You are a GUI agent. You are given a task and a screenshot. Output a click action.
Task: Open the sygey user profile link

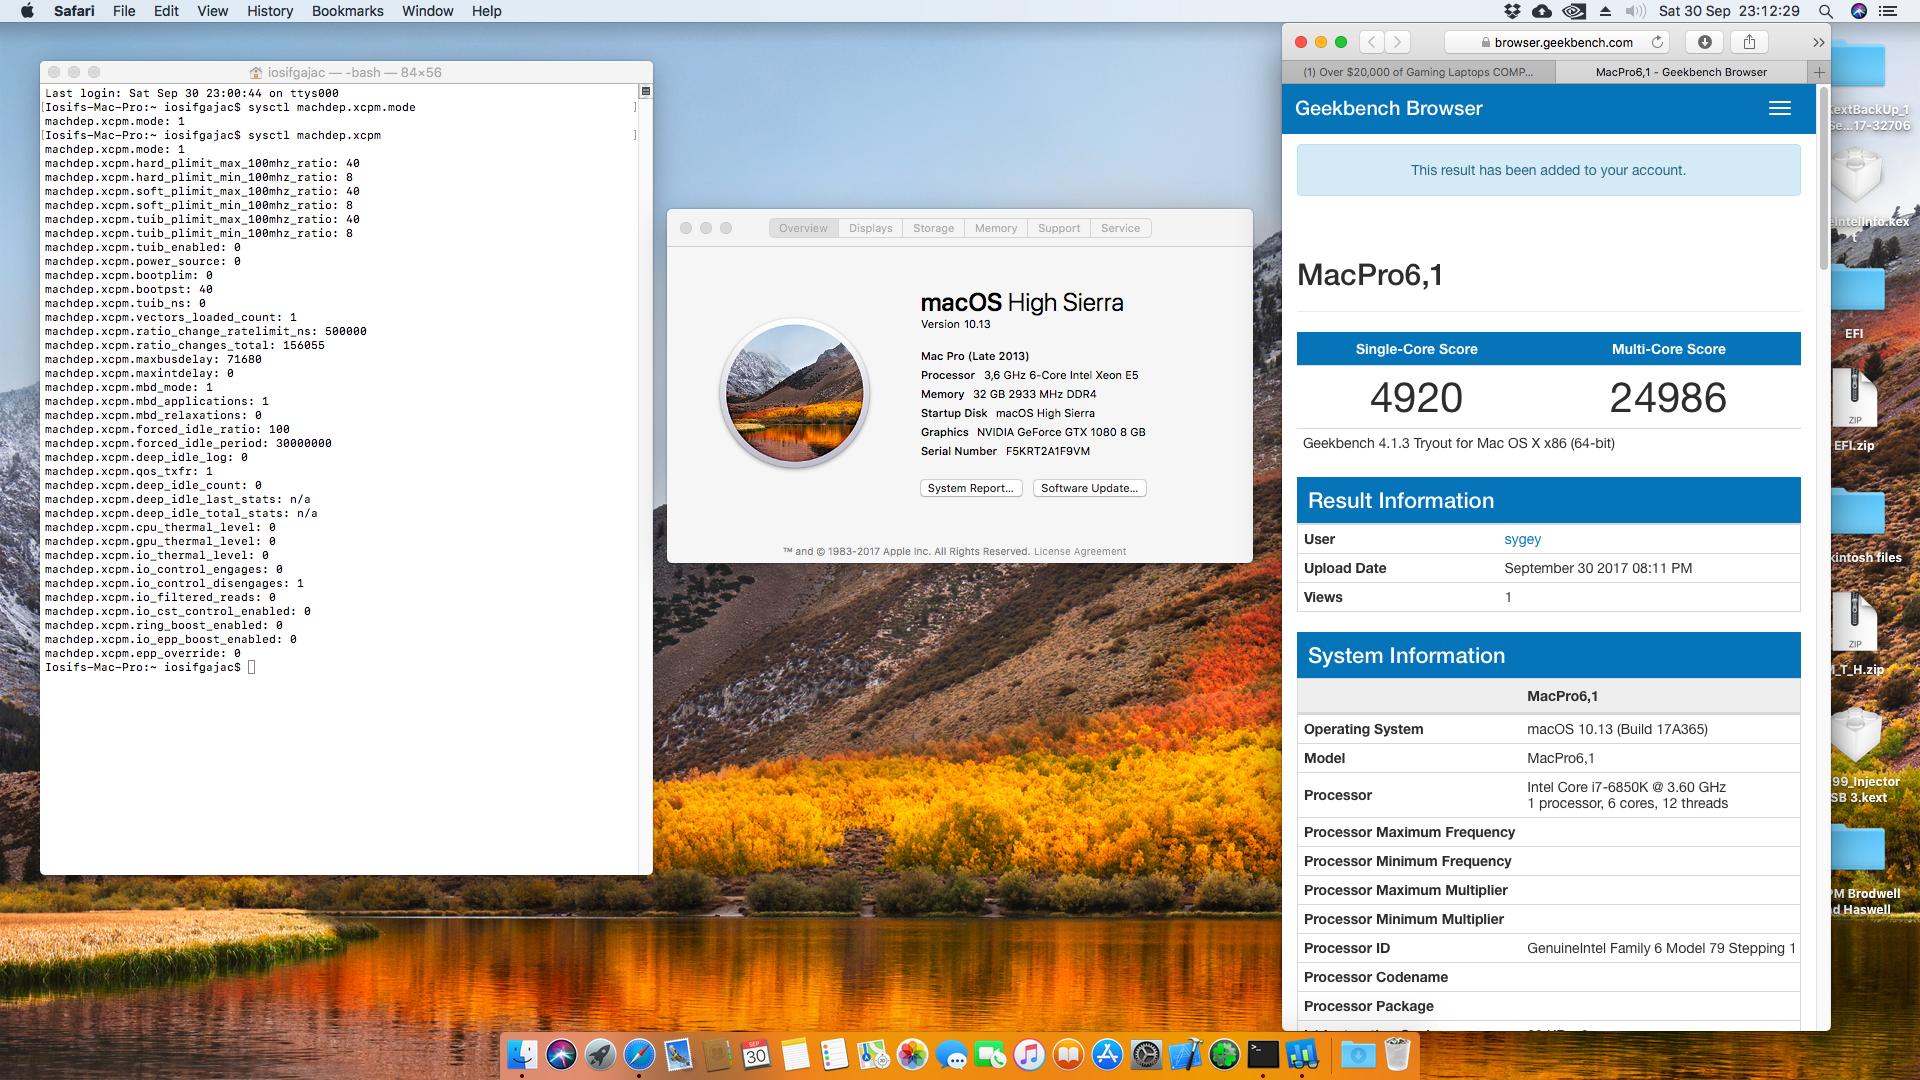1522,539
